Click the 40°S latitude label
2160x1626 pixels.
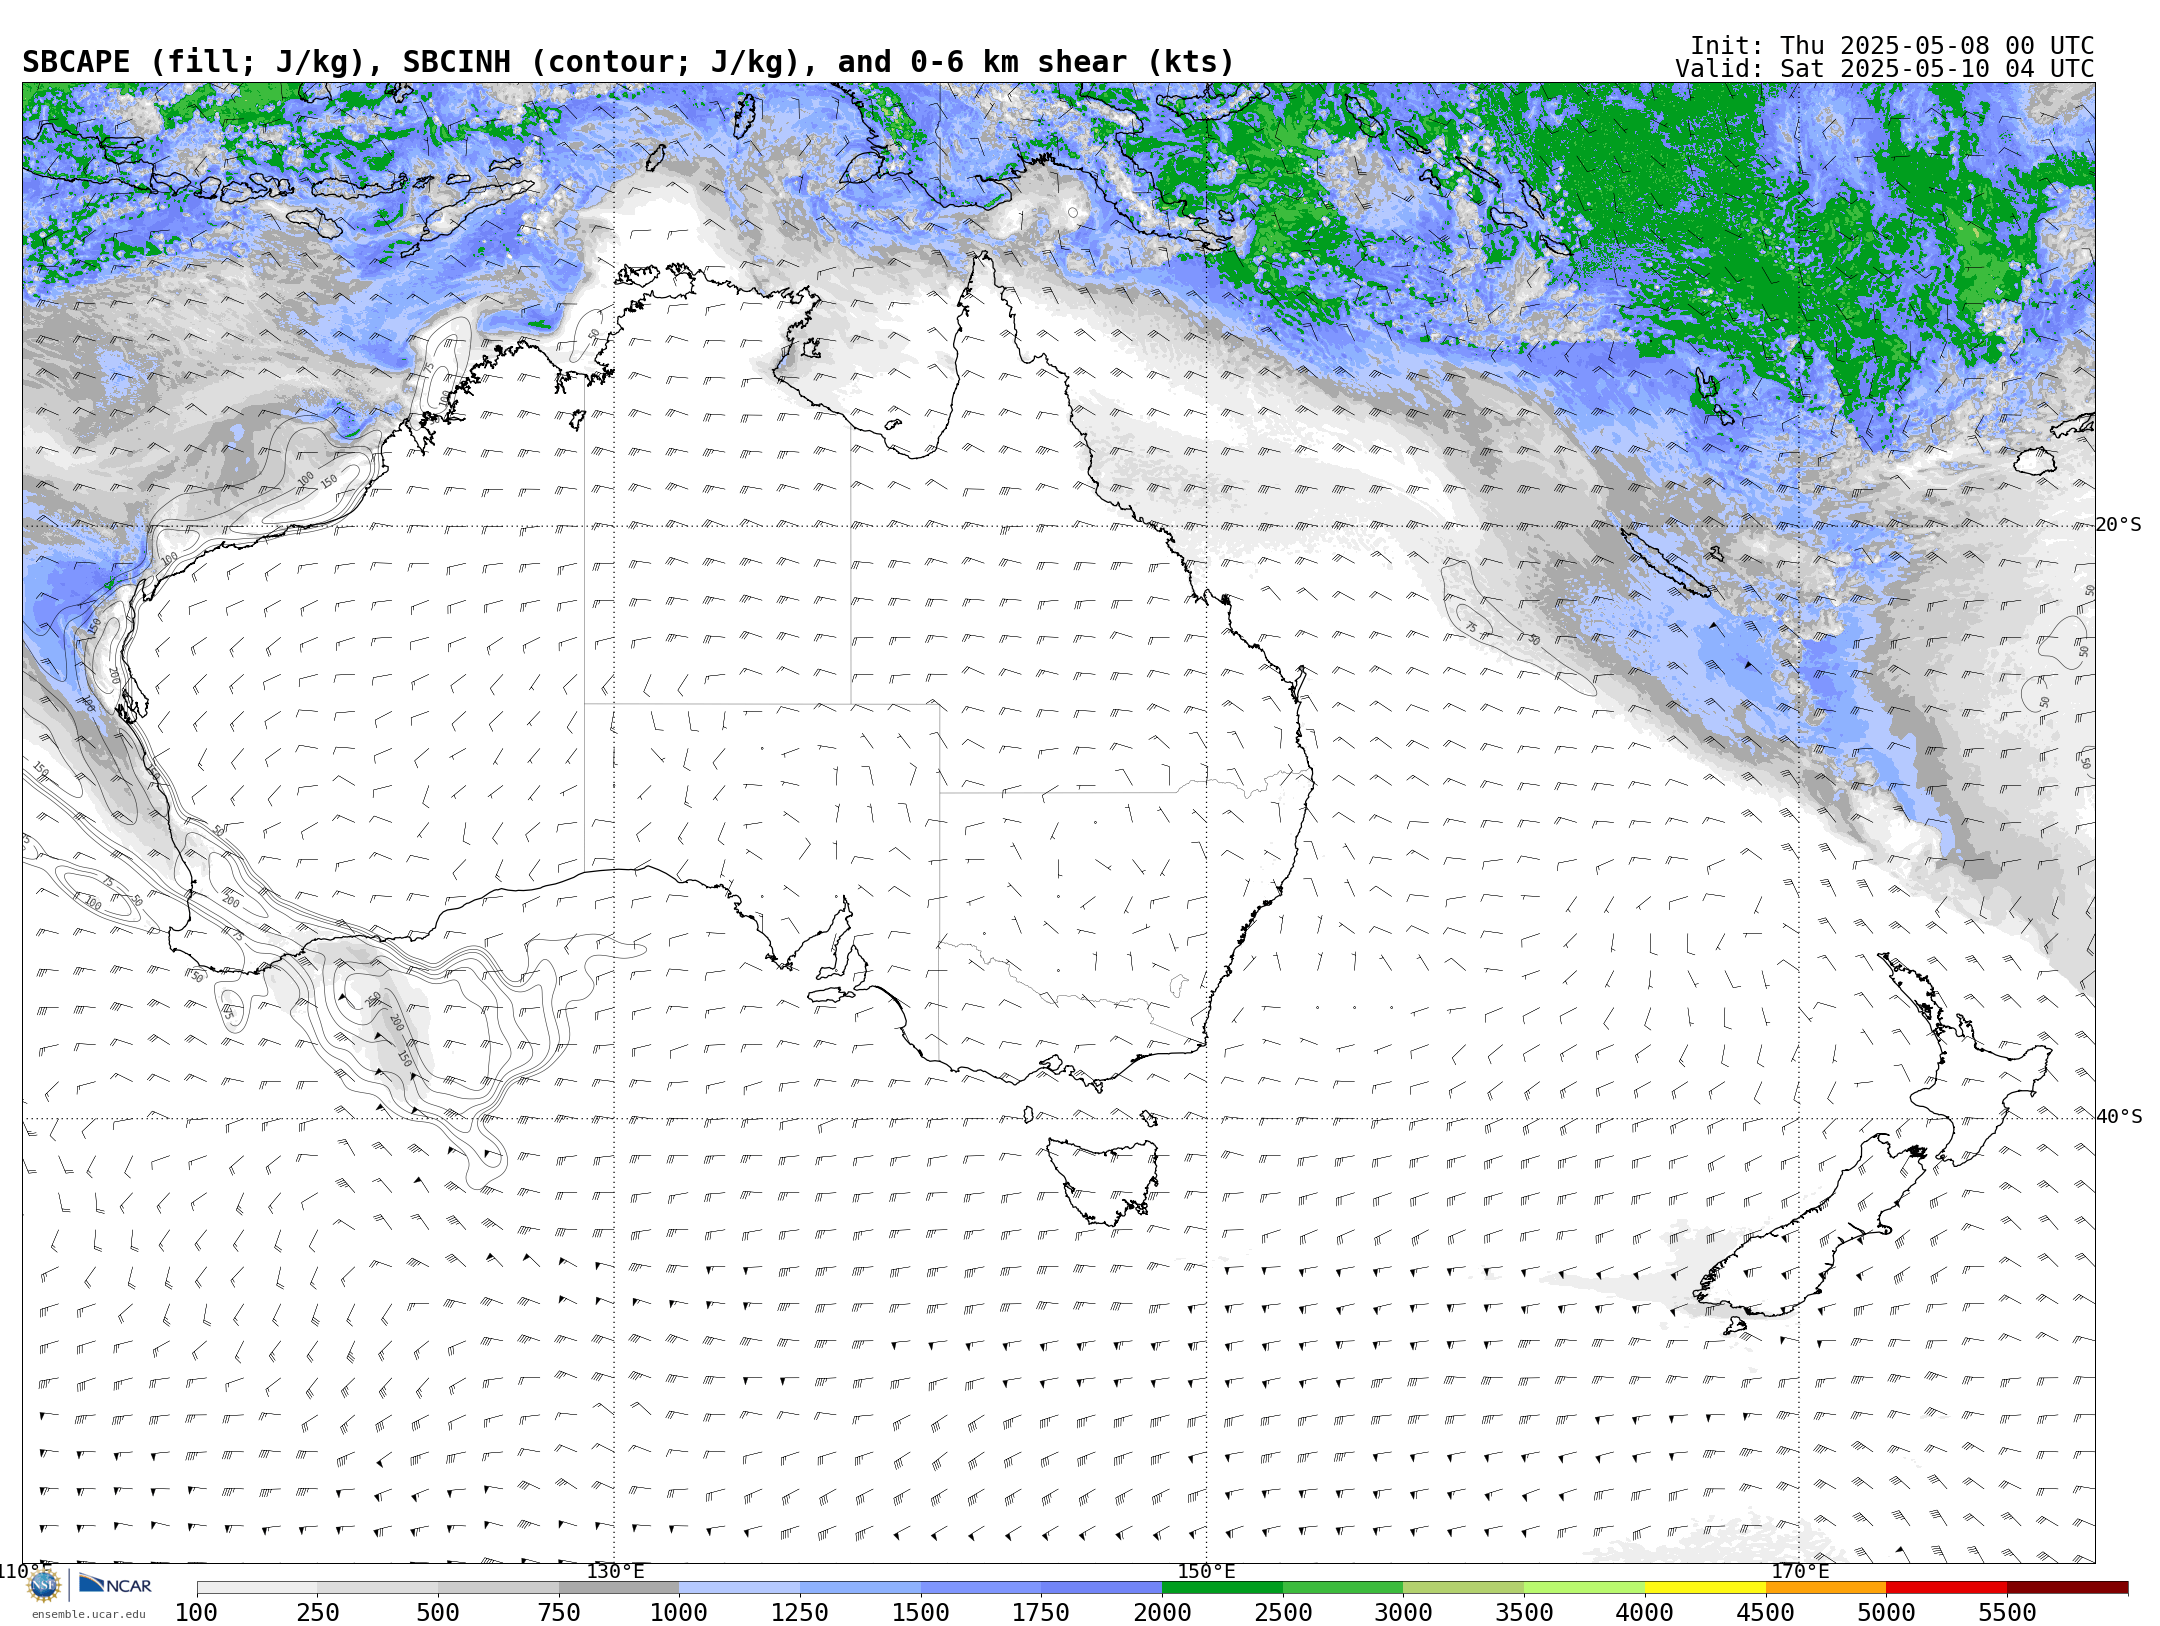pyautogui.click(x=2119, y=1117)
